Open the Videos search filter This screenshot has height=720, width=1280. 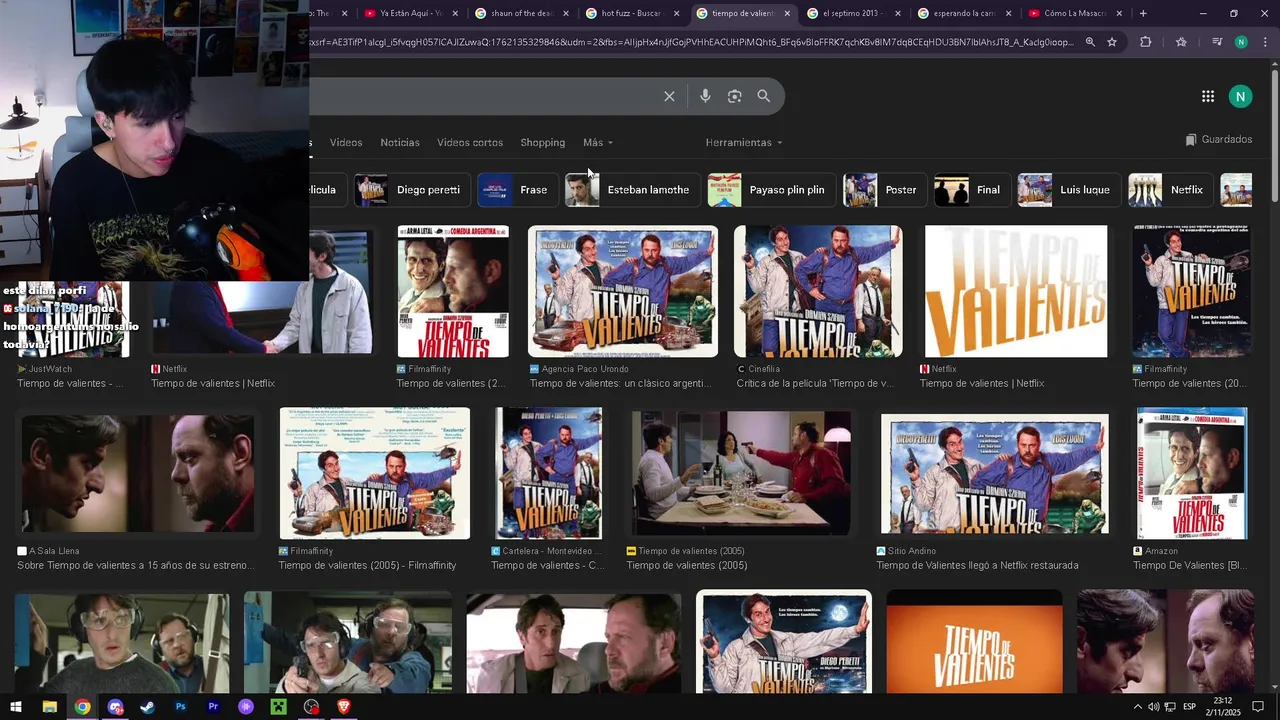346,142
